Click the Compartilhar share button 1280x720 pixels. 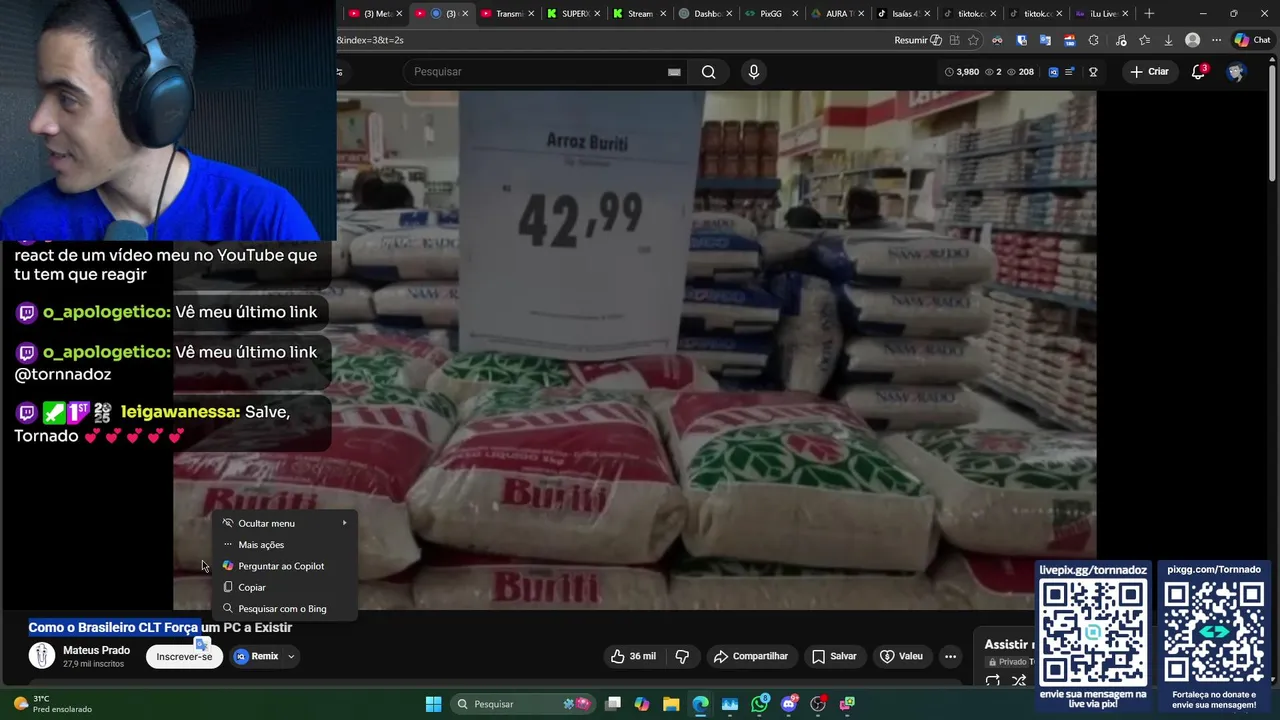751,656
